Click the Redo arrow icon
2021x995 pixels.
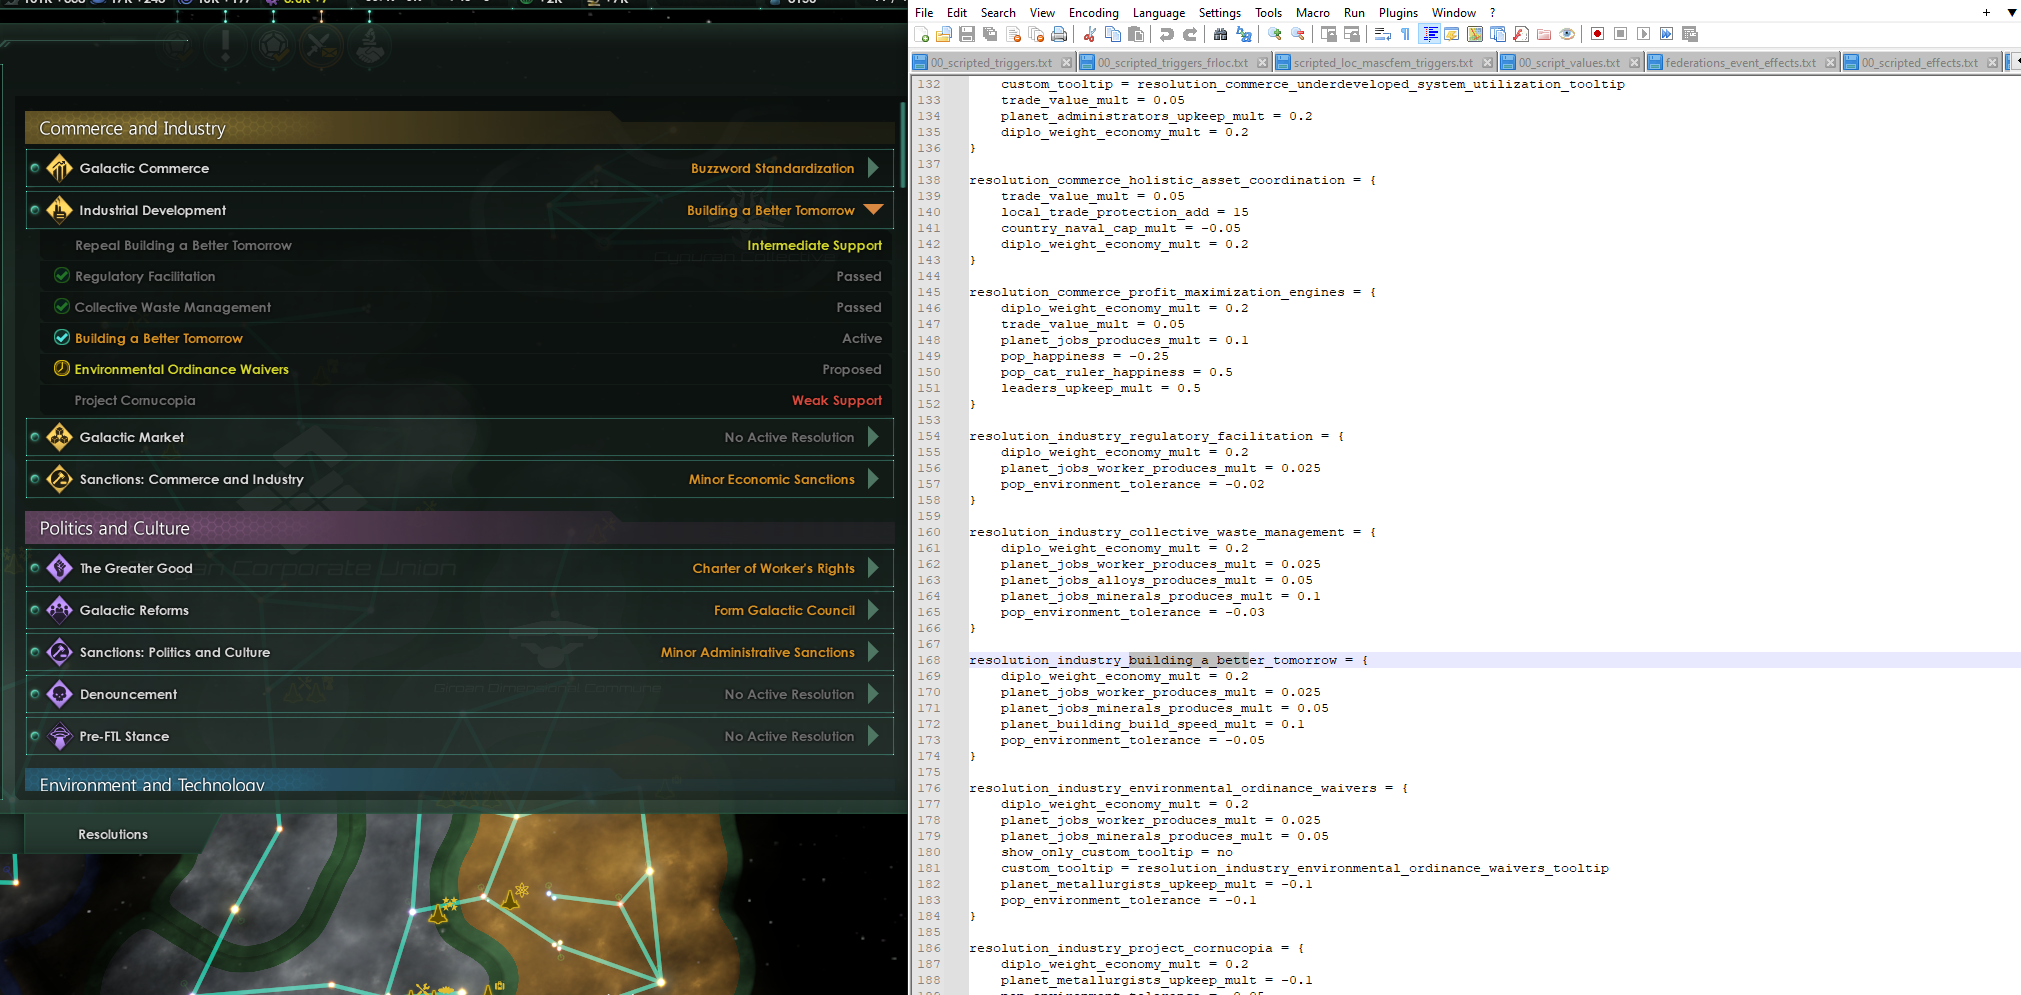click(1190, 34)
